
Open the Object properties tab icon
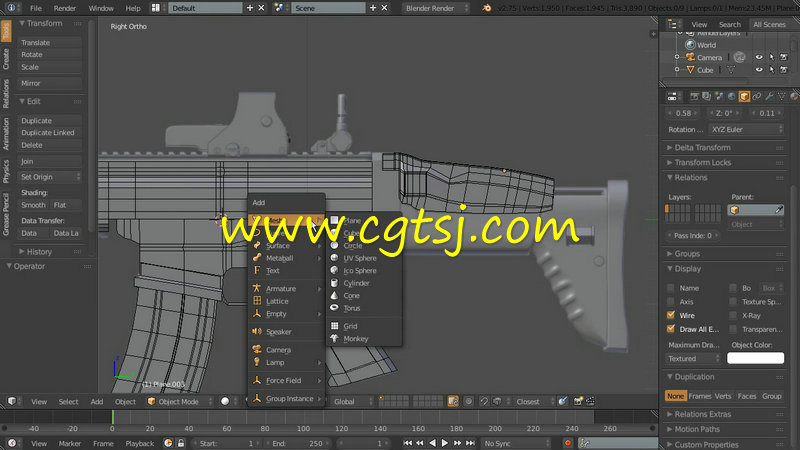click(744, 96)
